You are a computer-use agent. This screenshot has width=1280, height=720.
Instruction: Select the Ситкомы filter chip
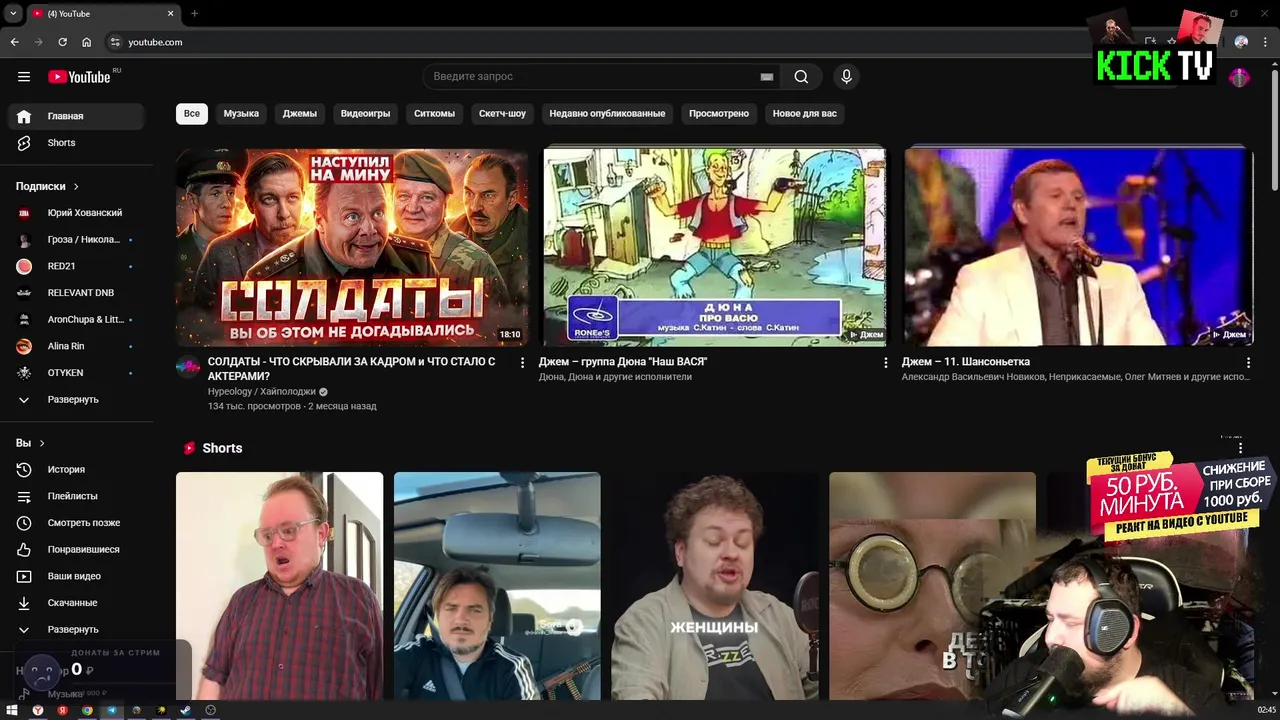(434, 113)
